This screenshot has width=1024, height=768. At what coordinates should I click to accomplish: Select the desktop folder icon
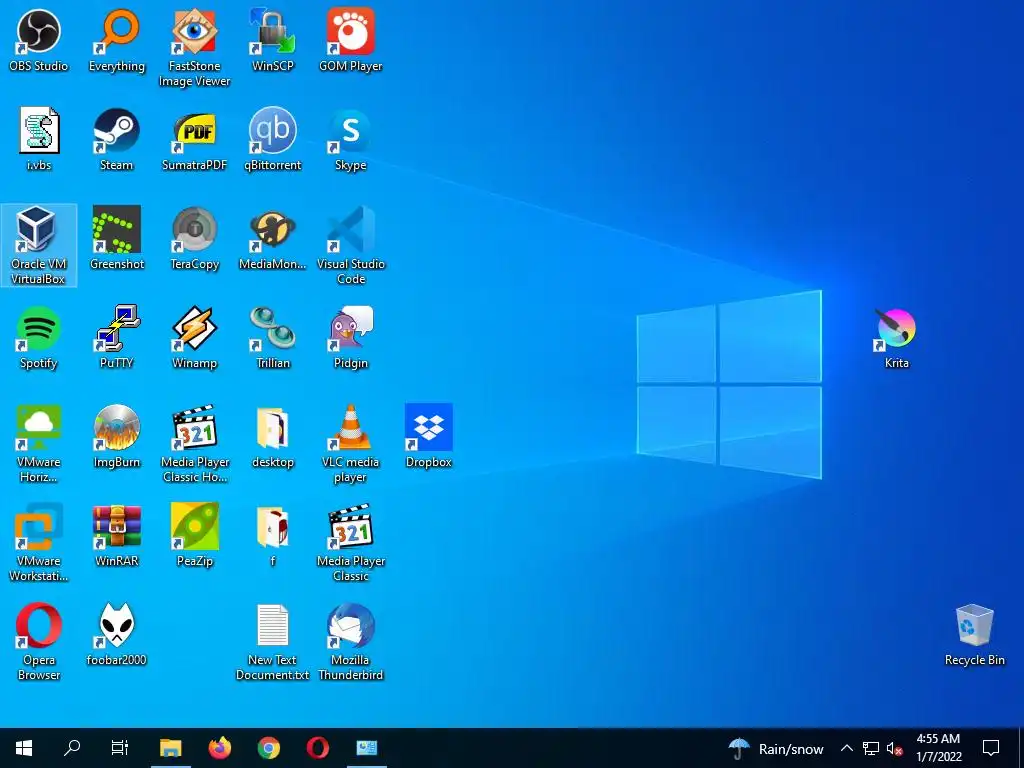tap(273, 436)
